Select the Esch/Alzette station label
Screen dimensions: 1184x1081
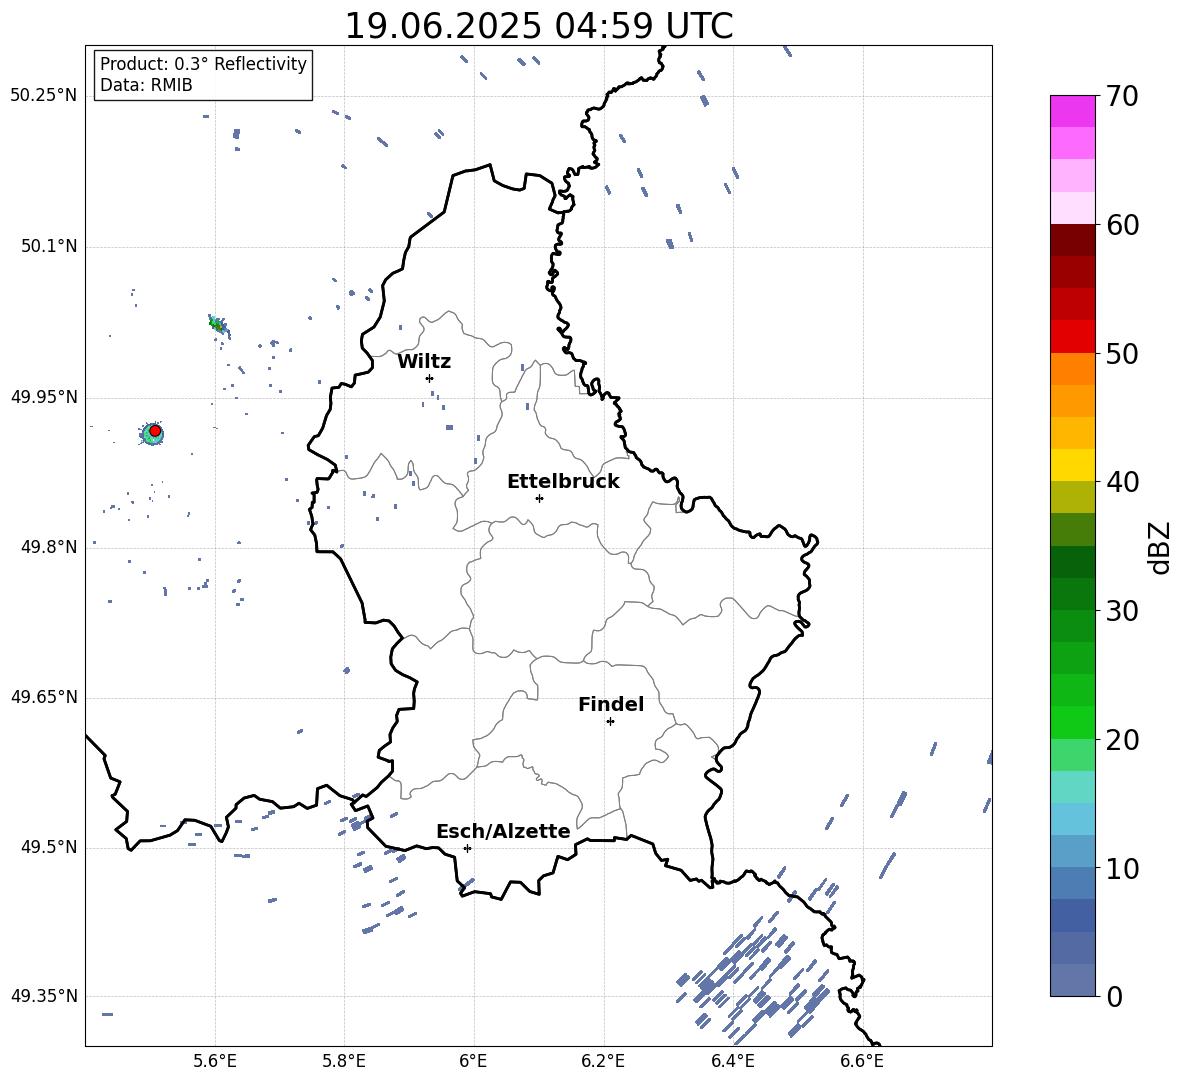[503, 832]
